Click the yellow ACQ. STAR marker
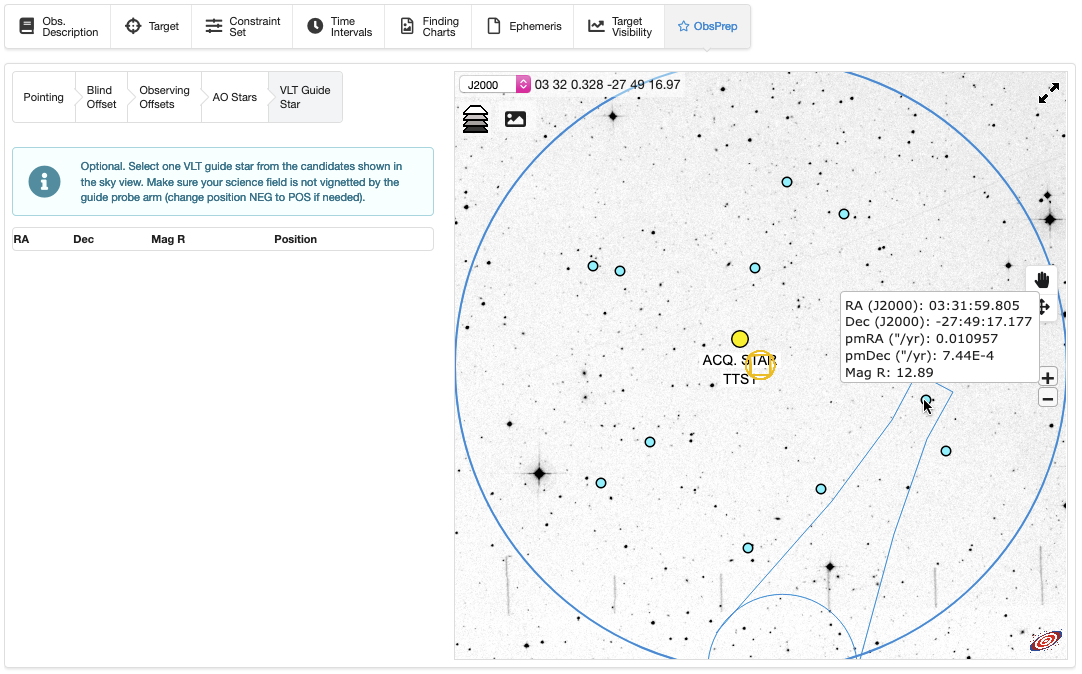The height and width of the screenshot is (674, 1082). click(740, 339)
